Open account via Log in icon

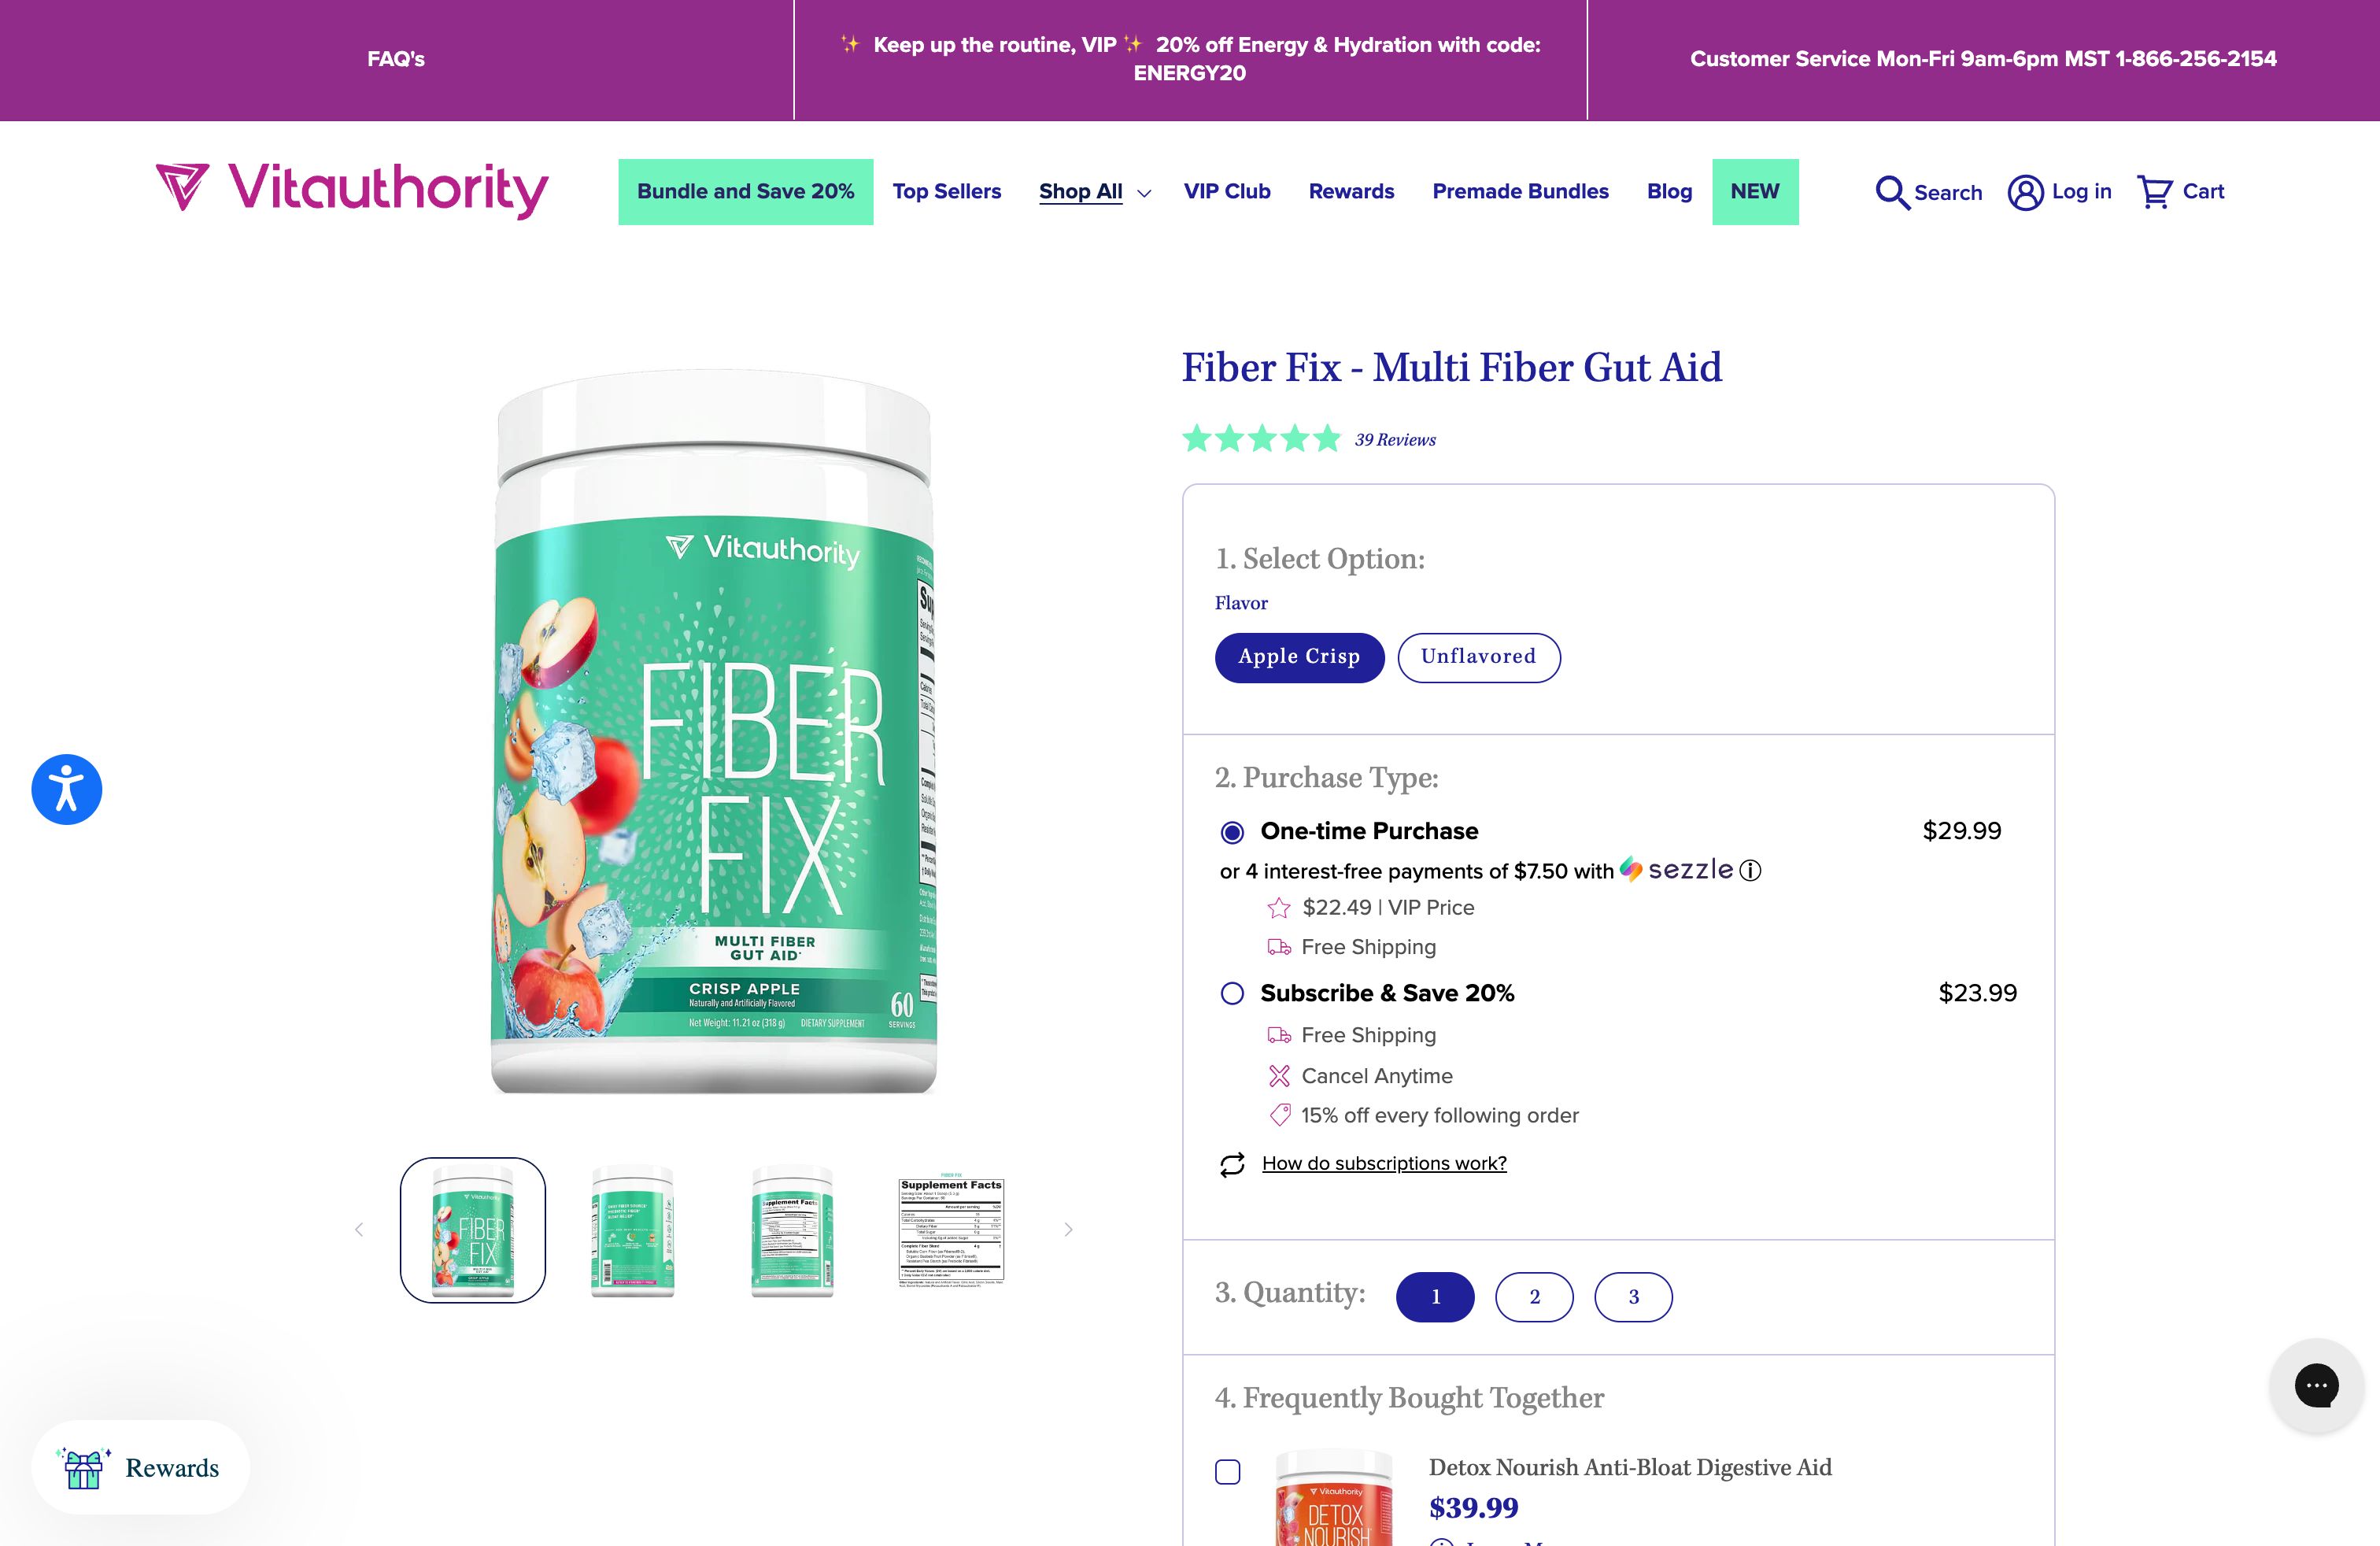tap(2025, 192)
